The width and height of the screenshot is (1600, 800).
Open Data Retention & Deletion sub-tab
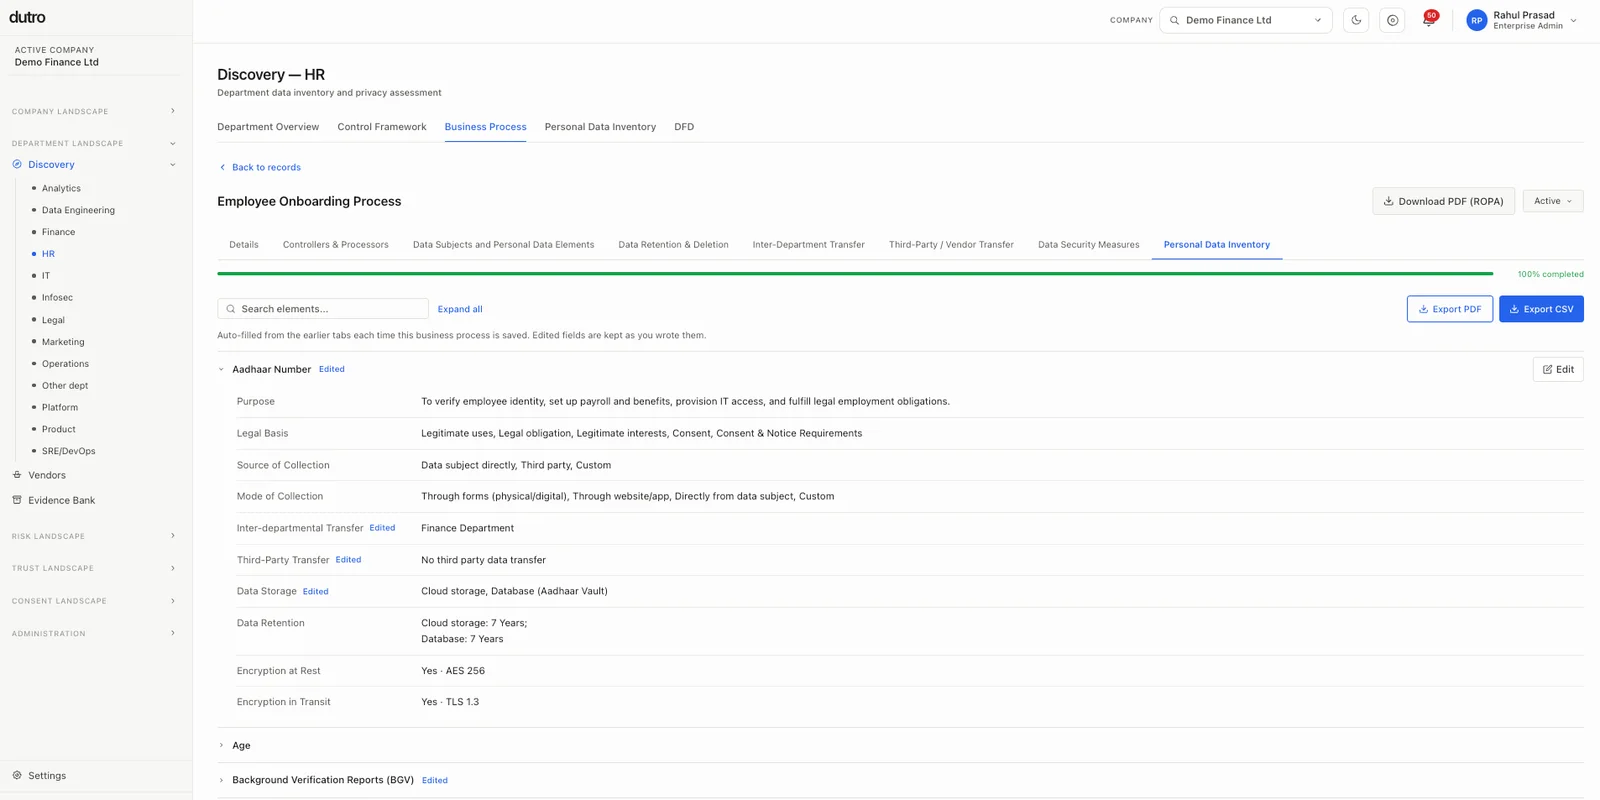[673, 244]
